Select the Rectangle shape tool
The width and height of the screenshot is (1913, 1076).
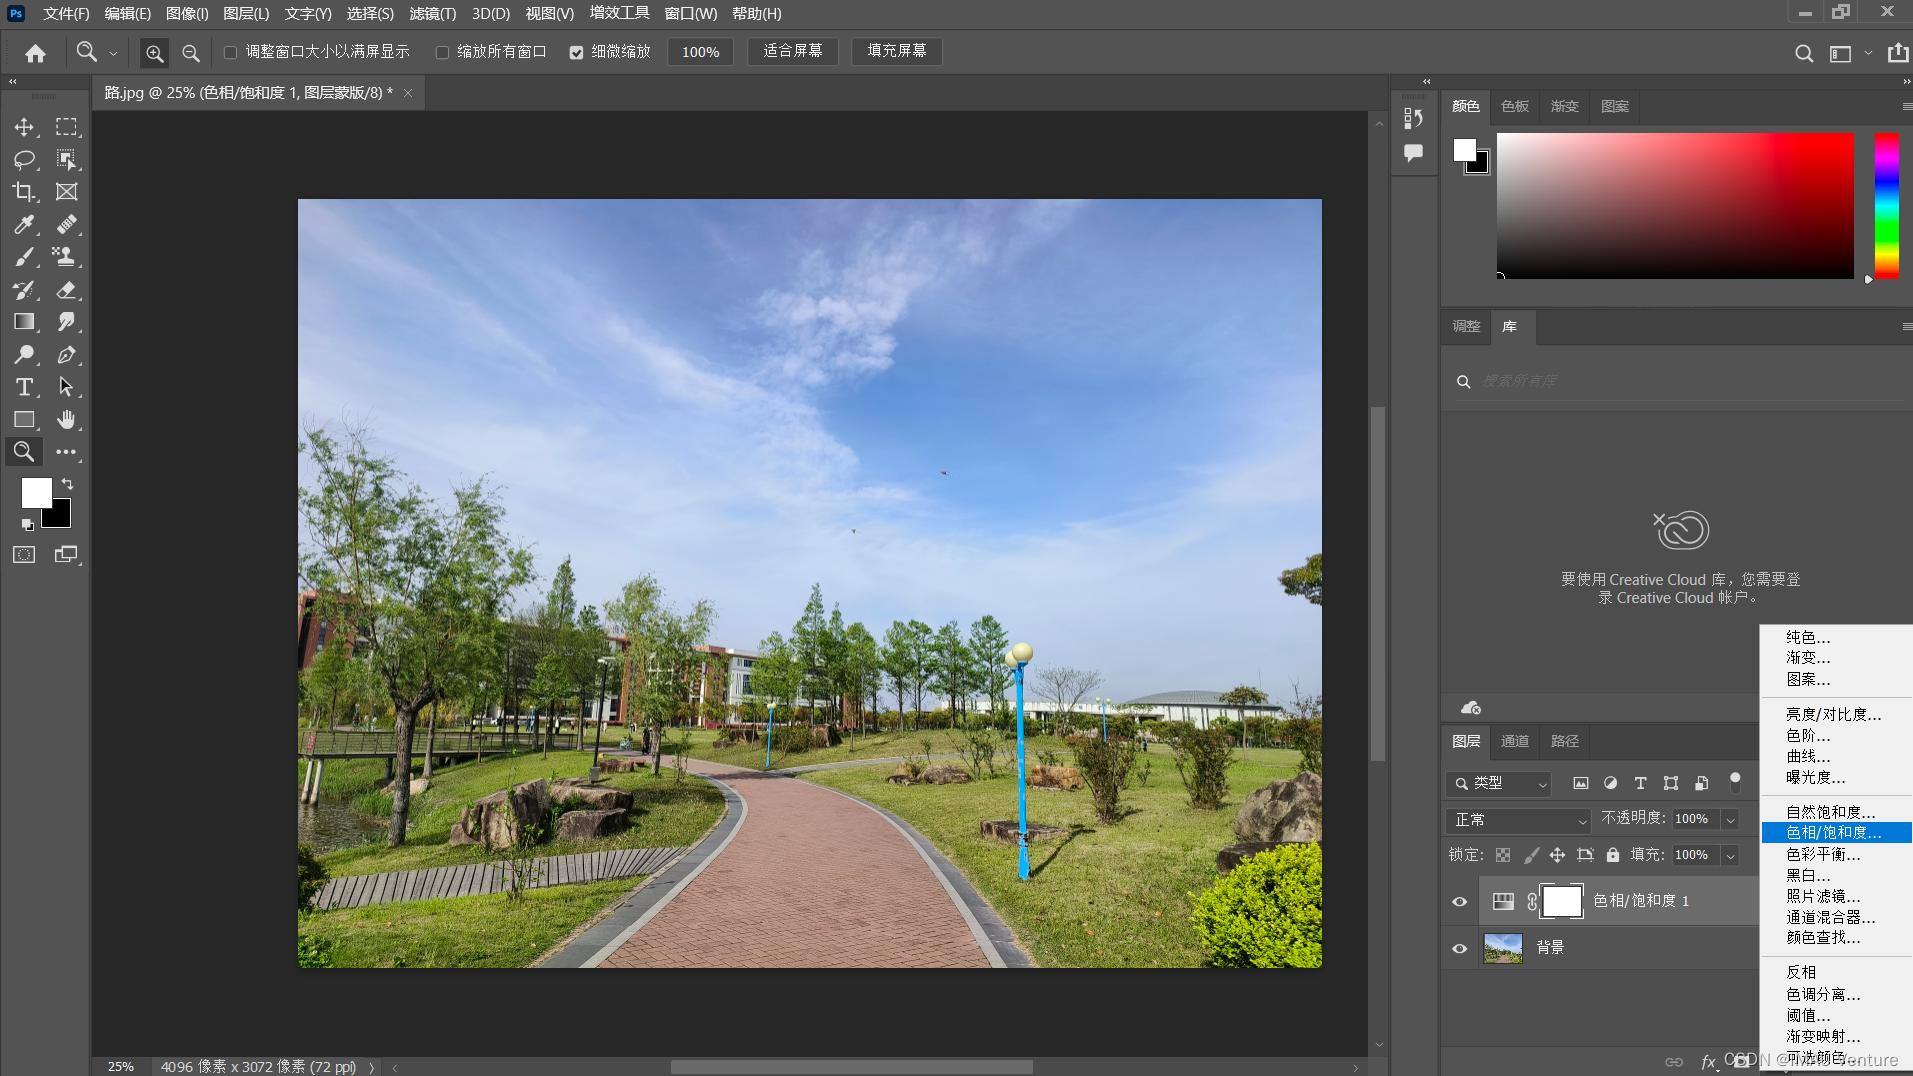24,419
